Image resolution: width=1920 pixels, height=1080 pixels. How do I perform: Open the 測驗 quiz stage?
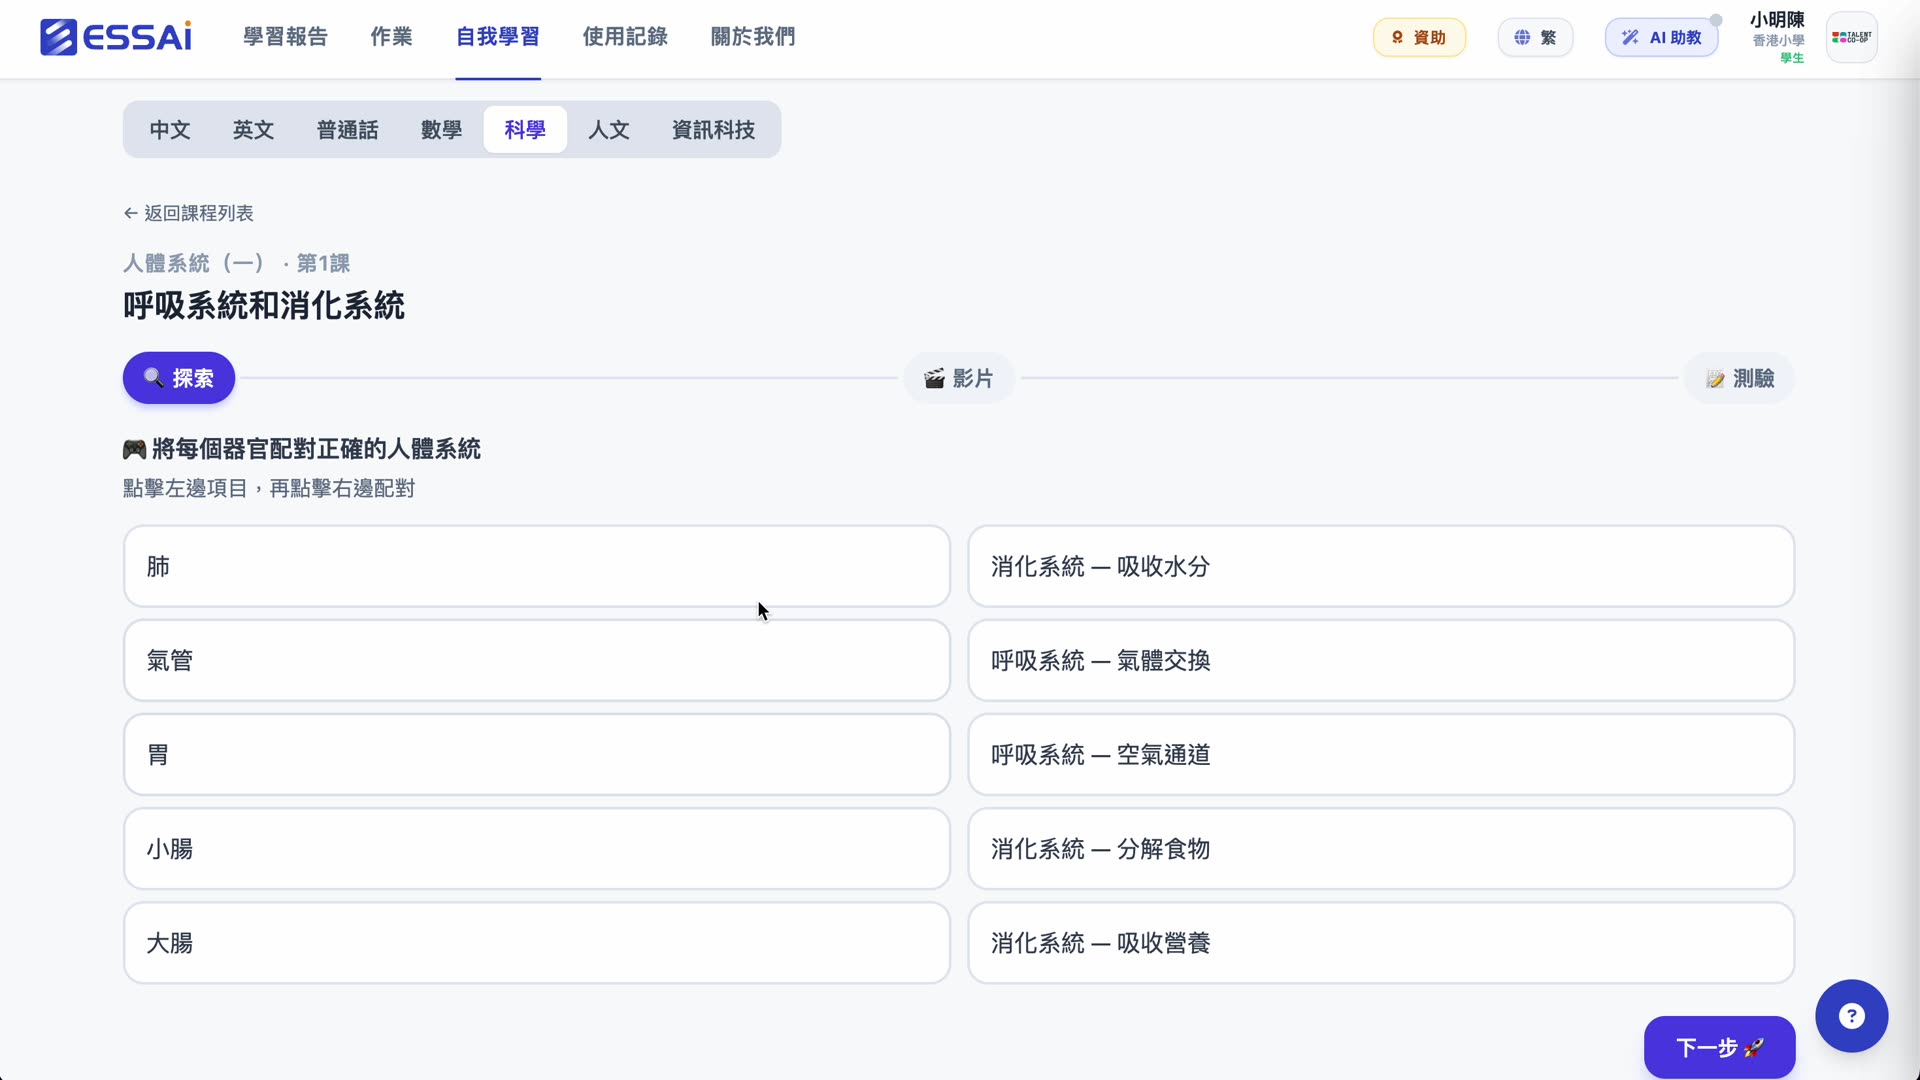[x=1739, y=378]
